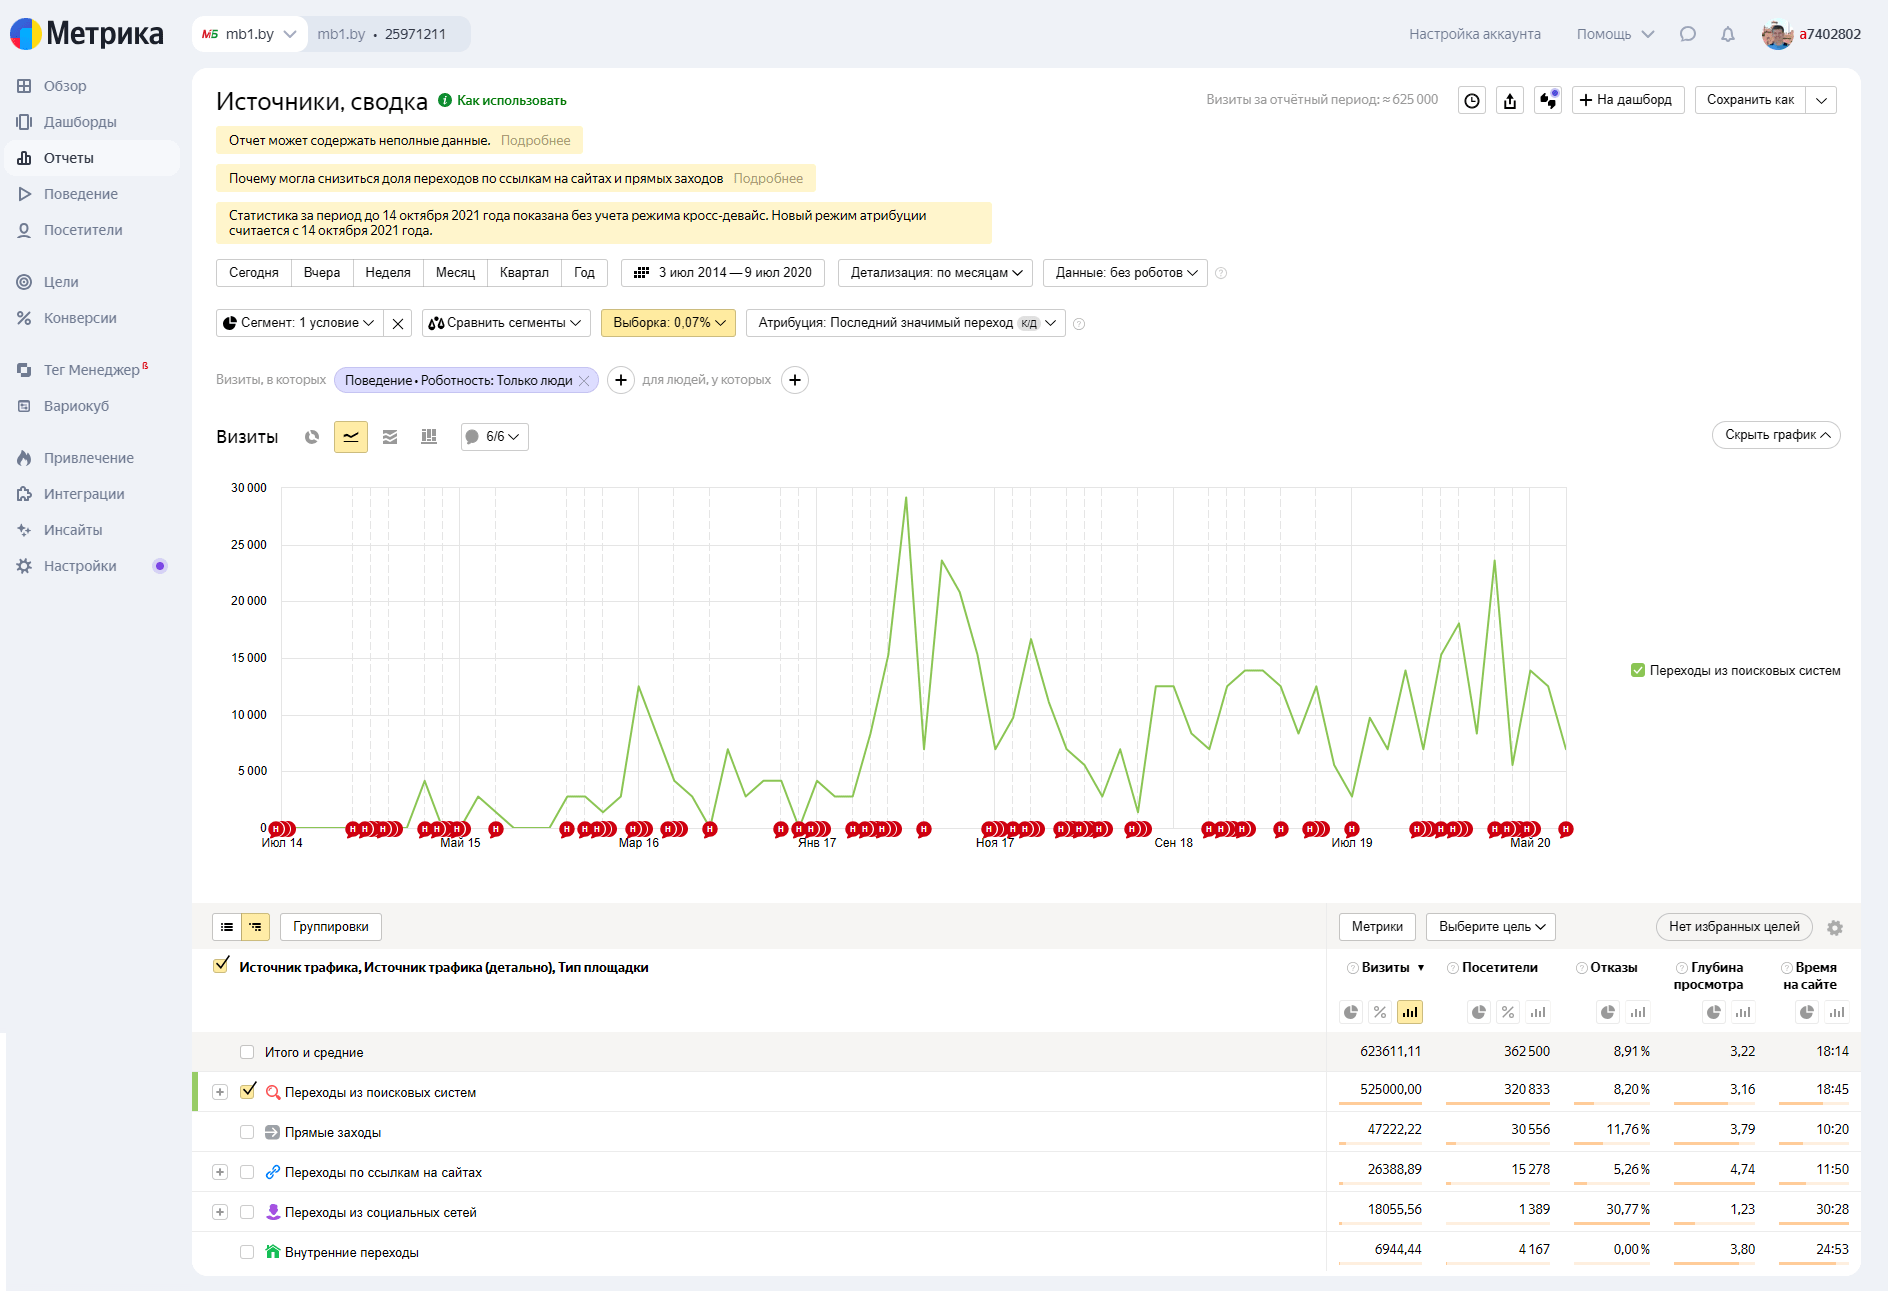Switch to stacked area chart icon
This screenshot has height=1291, width=1888.
pyautogui.click(x=390, y=437)
